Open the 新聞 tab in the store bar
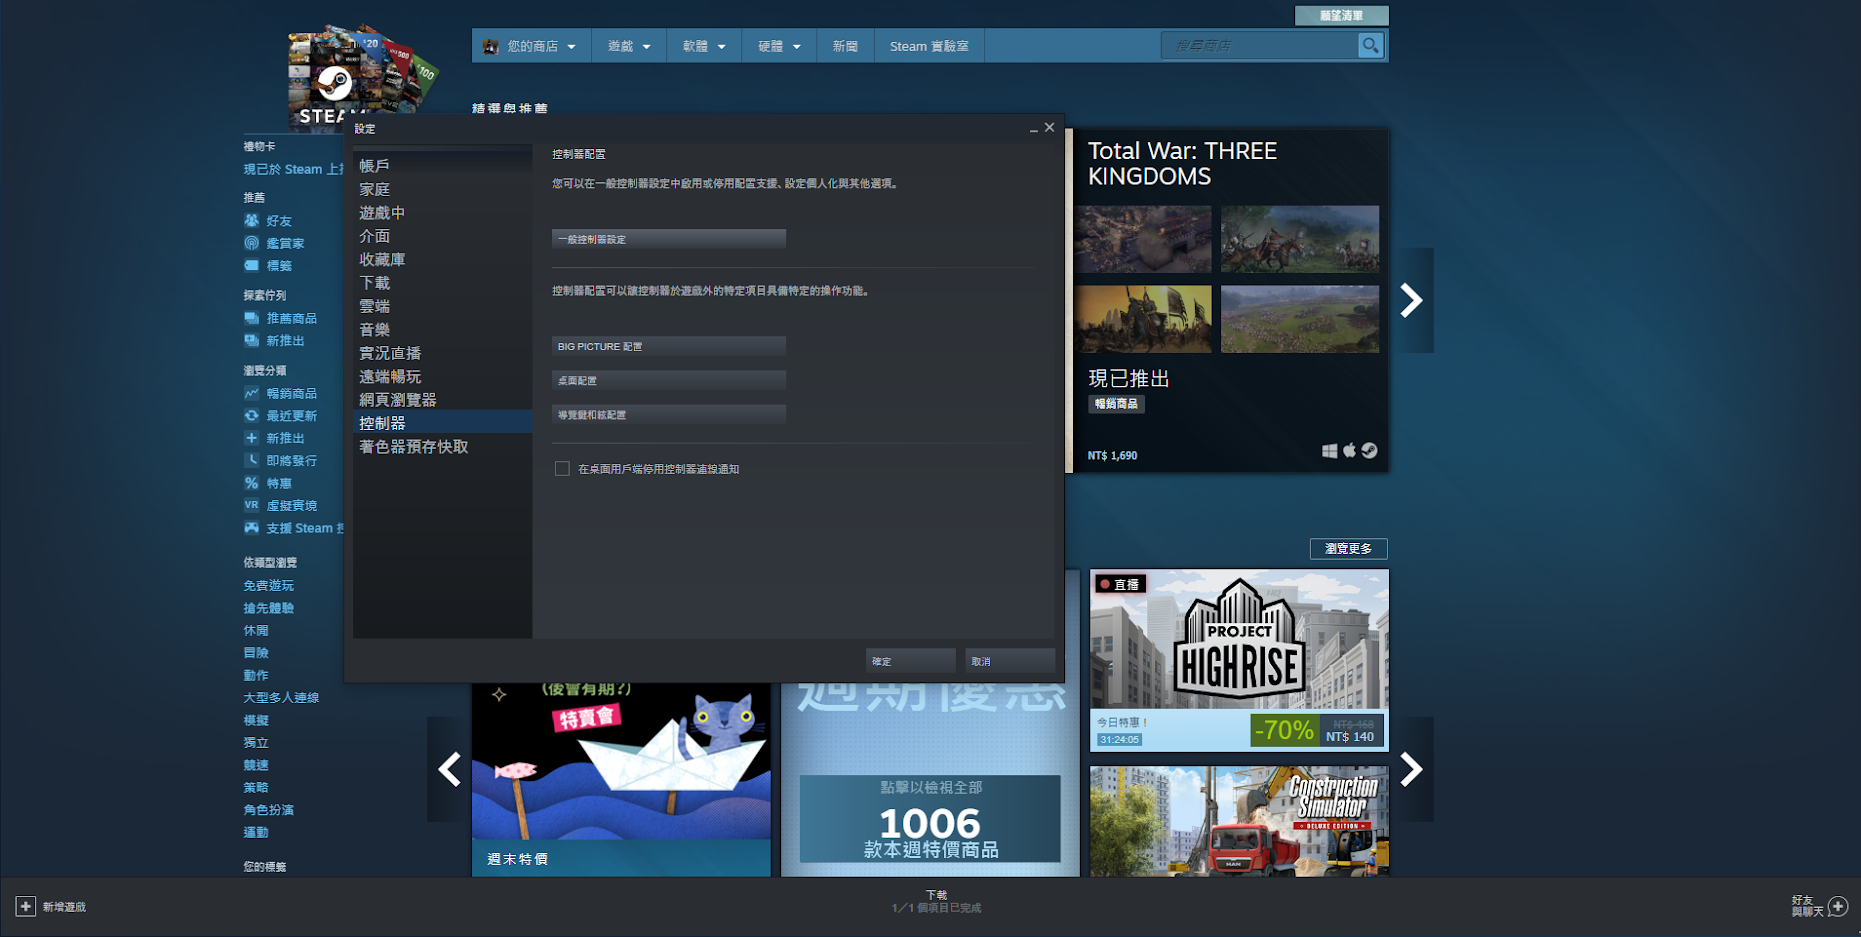Screen dimensions: 1861x937 [845, 46]
